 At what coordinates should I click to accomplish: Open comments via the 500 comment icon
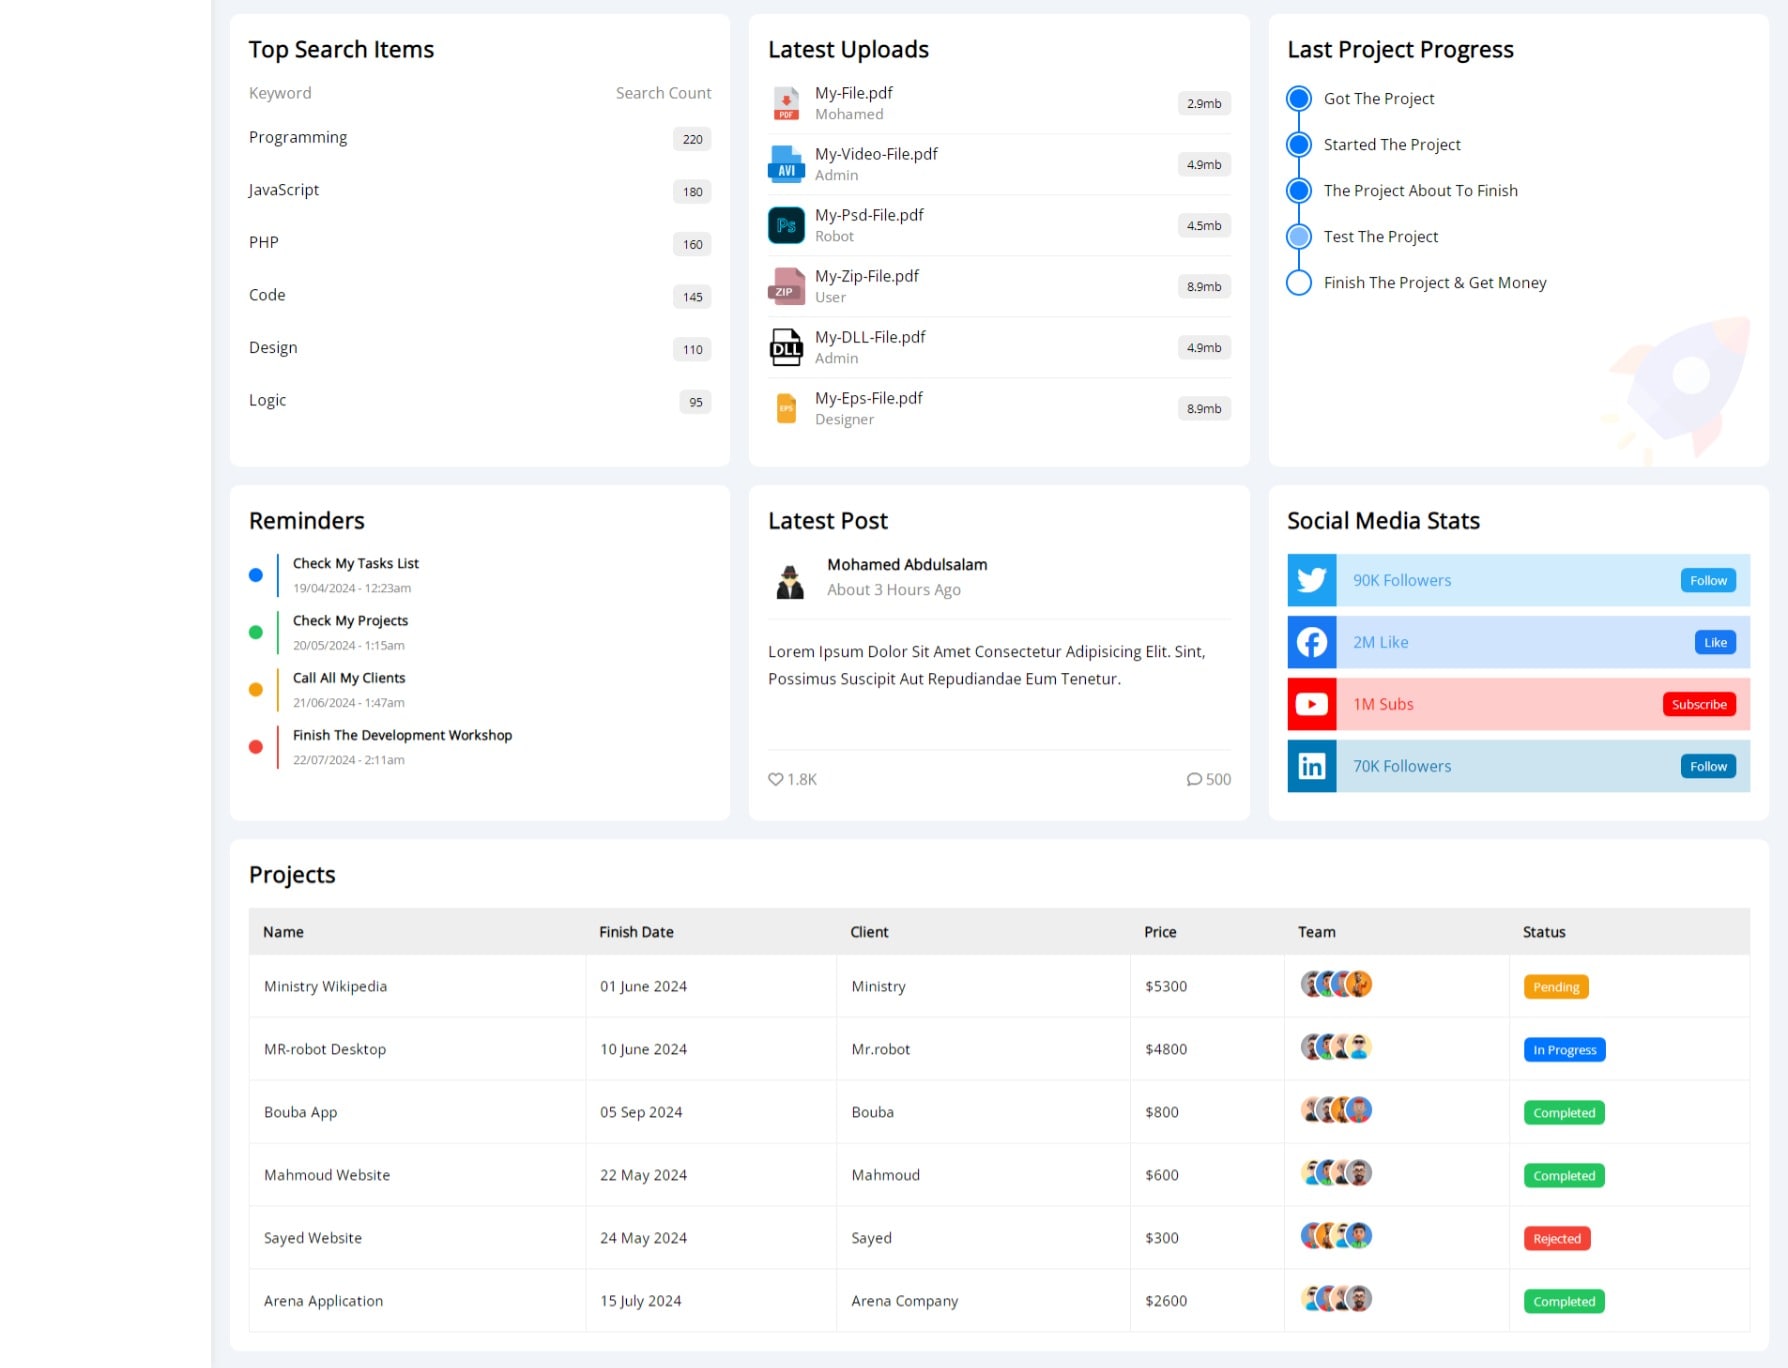[x=1194, y=779]
